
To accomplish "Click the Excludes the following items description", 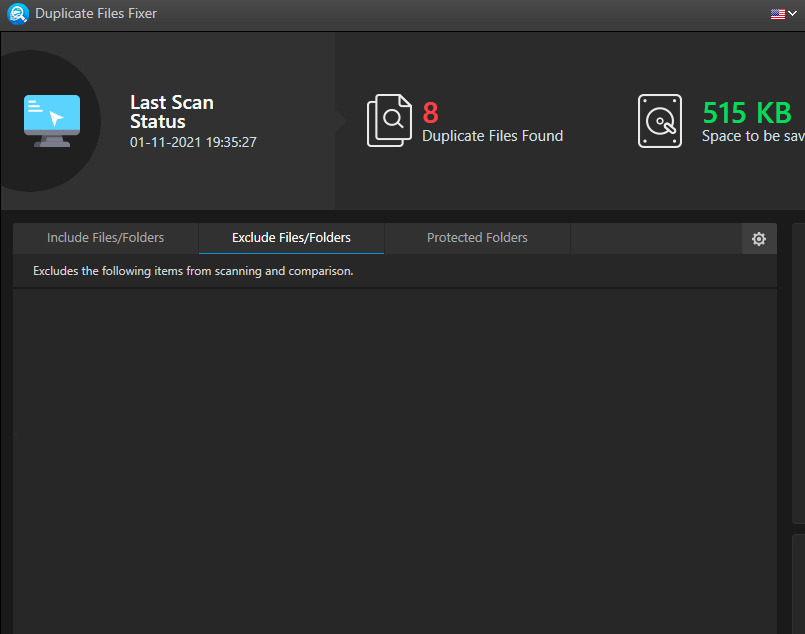I will 193,271.
